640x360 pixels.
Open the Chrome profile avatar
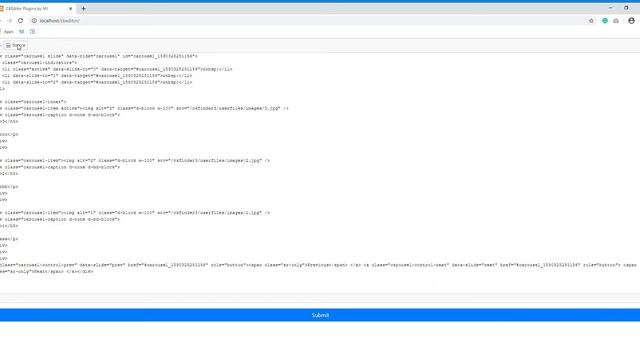click(x=631, y=20)
